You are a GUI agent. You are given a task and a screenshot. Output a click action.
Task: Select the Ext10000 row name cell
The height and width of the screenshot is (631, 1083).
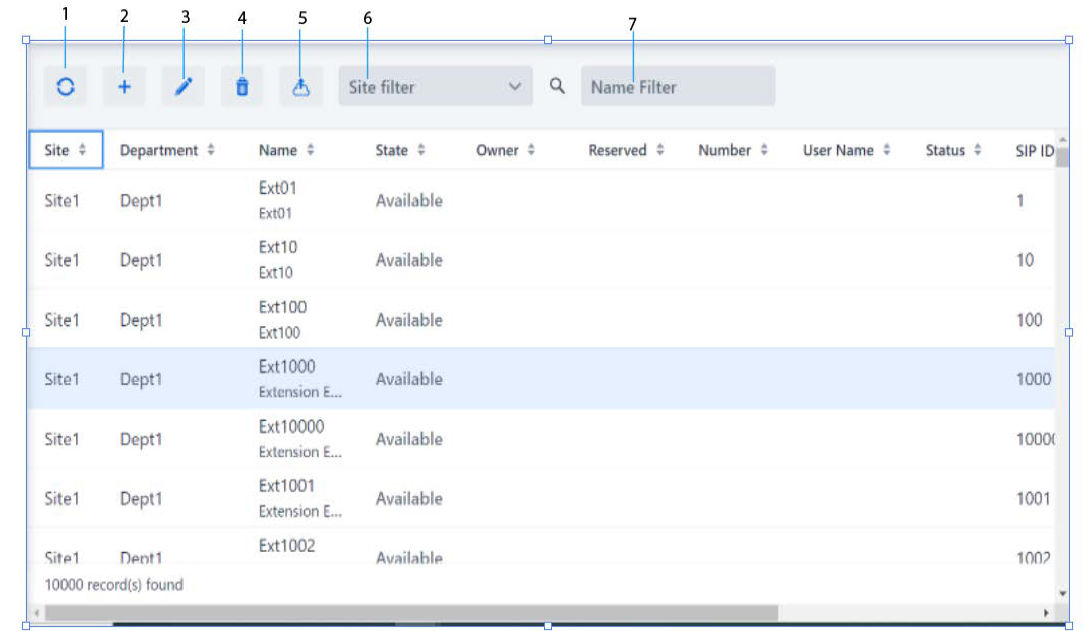(300, 438)
